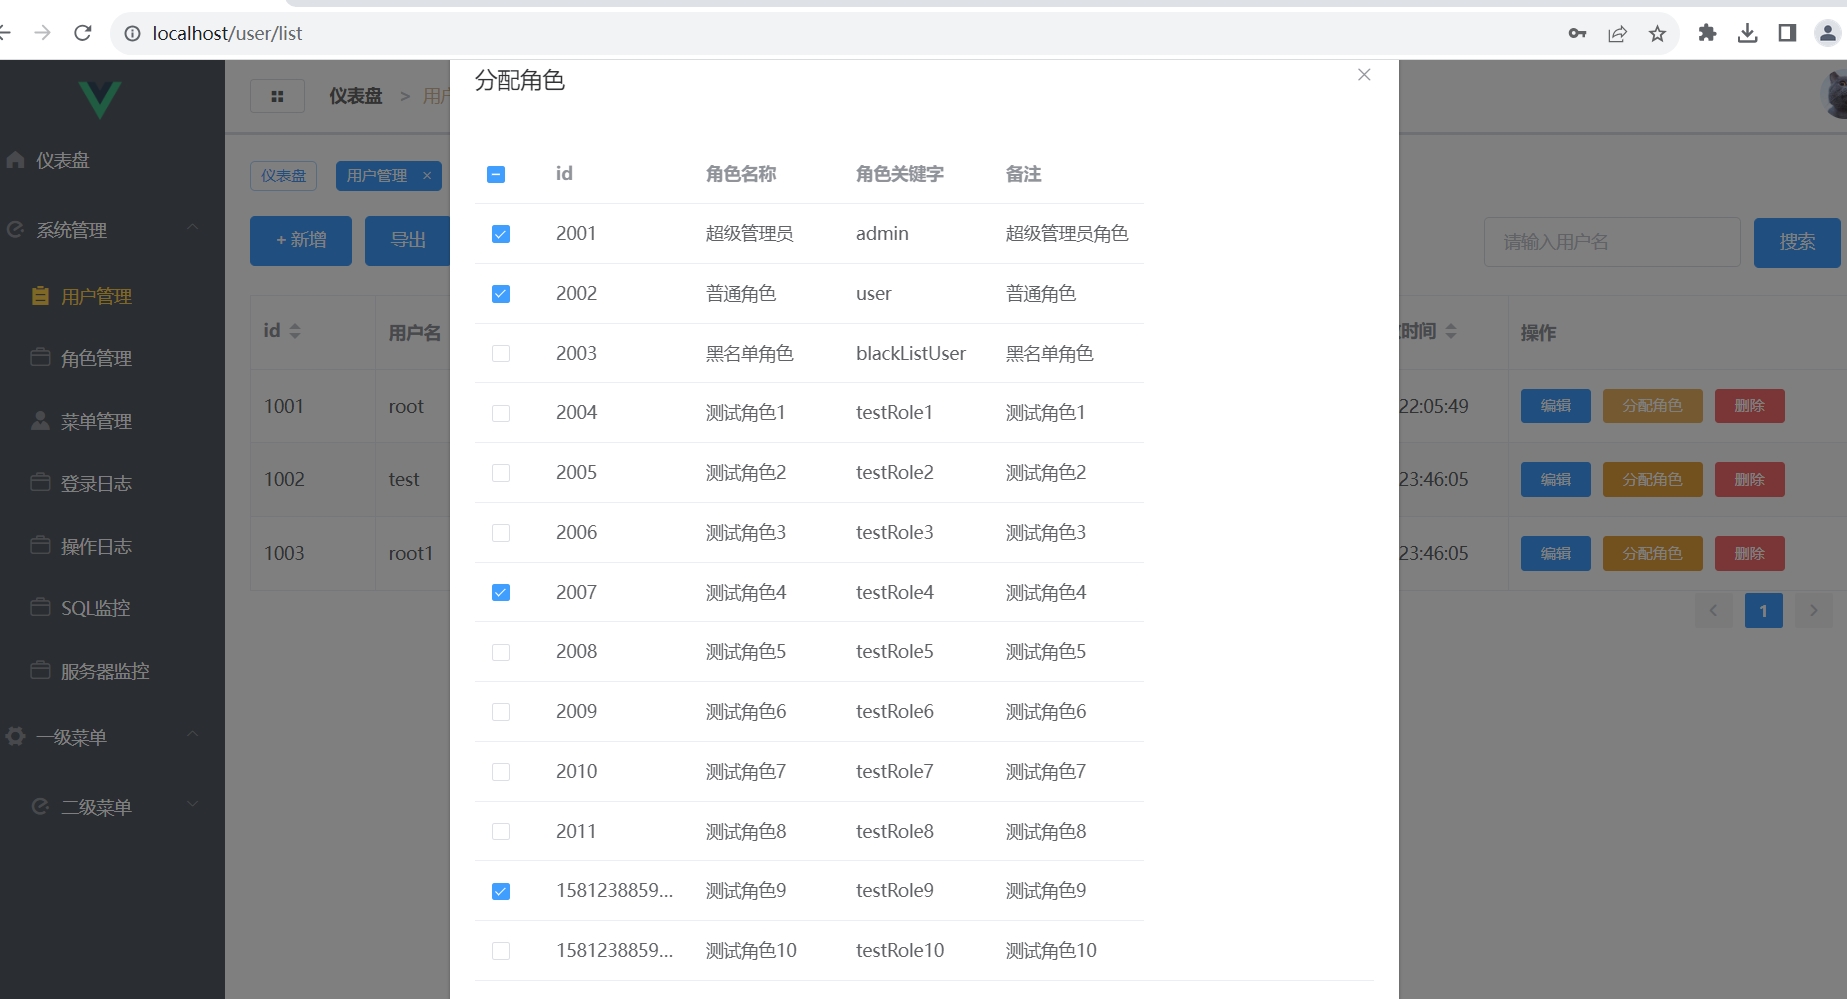The width and height of the screenshot is (1847, 999).
Task: Click 删除 for user 1003 root1
Action: pyautogui.click(x=1750, y=554)
